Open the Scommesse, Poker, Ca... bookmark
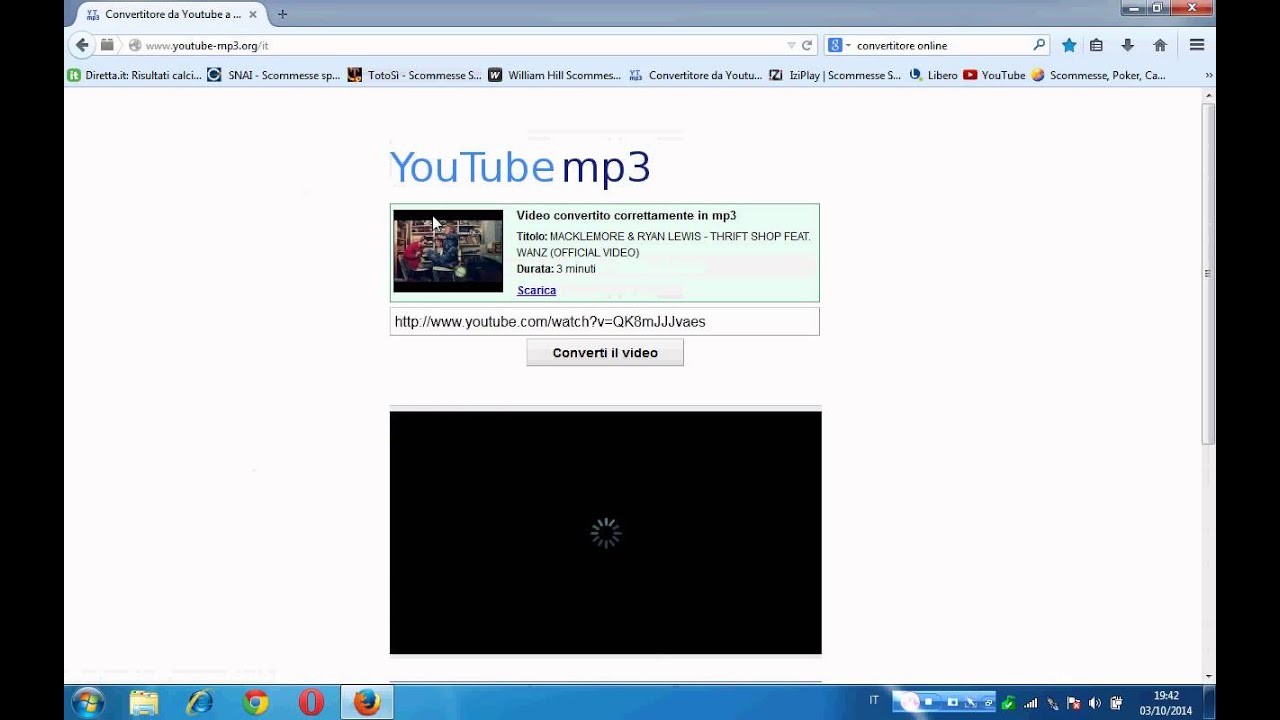The image size is (1280, 720). (x=1099, y=75)
